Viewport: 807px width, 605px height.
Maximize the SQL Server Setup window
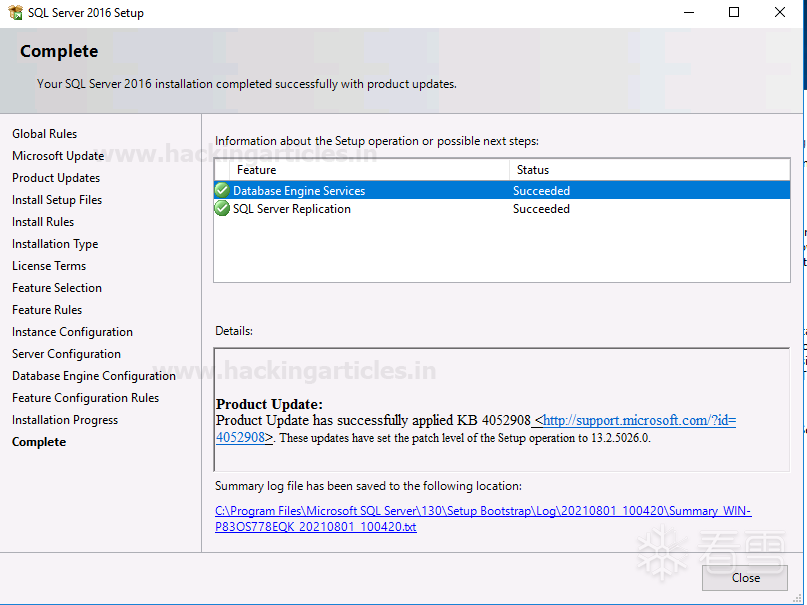point(734,13)
